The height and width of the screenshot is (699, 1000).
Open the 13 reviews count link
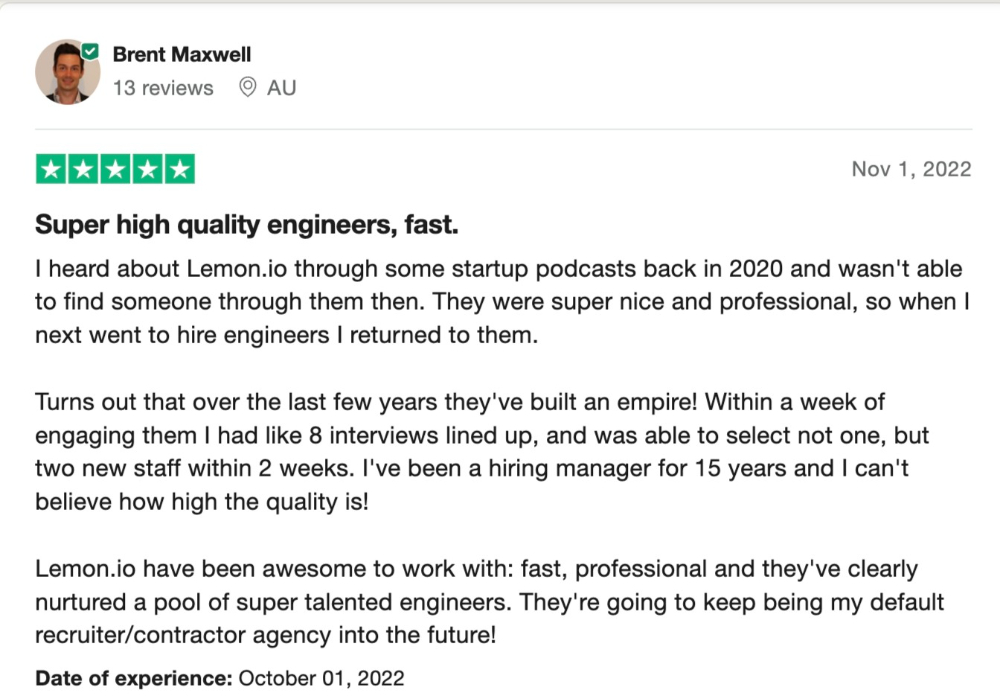(x=163, y=87)
